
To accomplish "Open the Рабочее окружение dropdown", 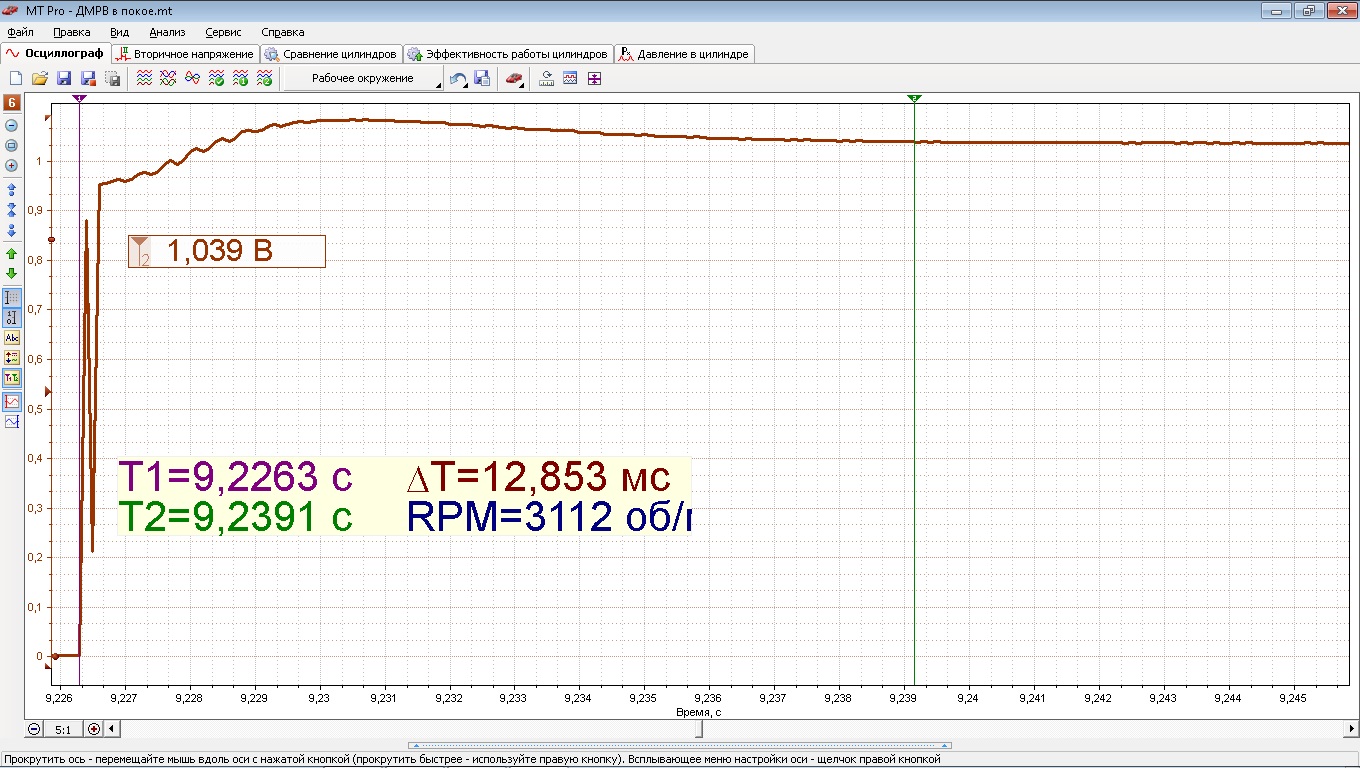I will click(363, 78).
